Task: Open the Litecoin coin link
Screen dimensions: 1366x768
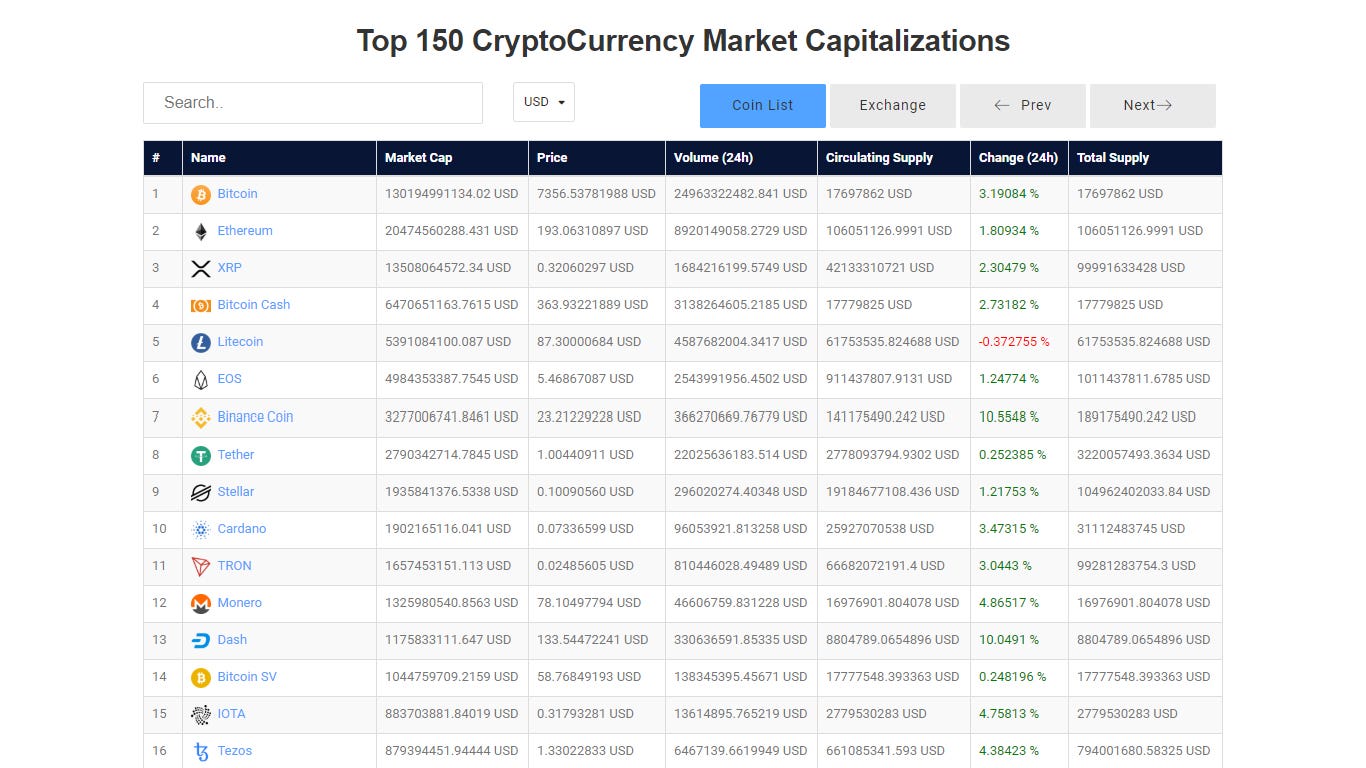Action: click(240, 342)
